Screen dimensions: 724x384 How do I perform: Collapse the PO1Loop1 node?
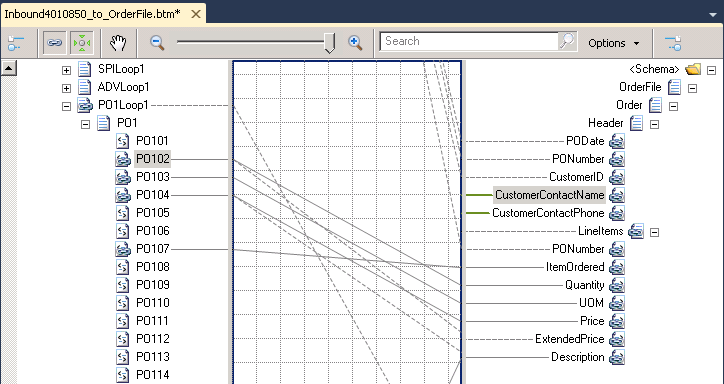(x=66, y=106)
